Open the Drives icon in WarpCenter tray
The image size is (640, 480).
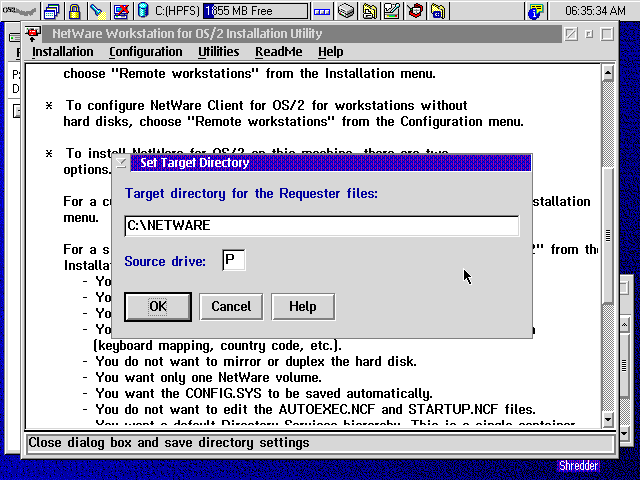click(346, 11)
